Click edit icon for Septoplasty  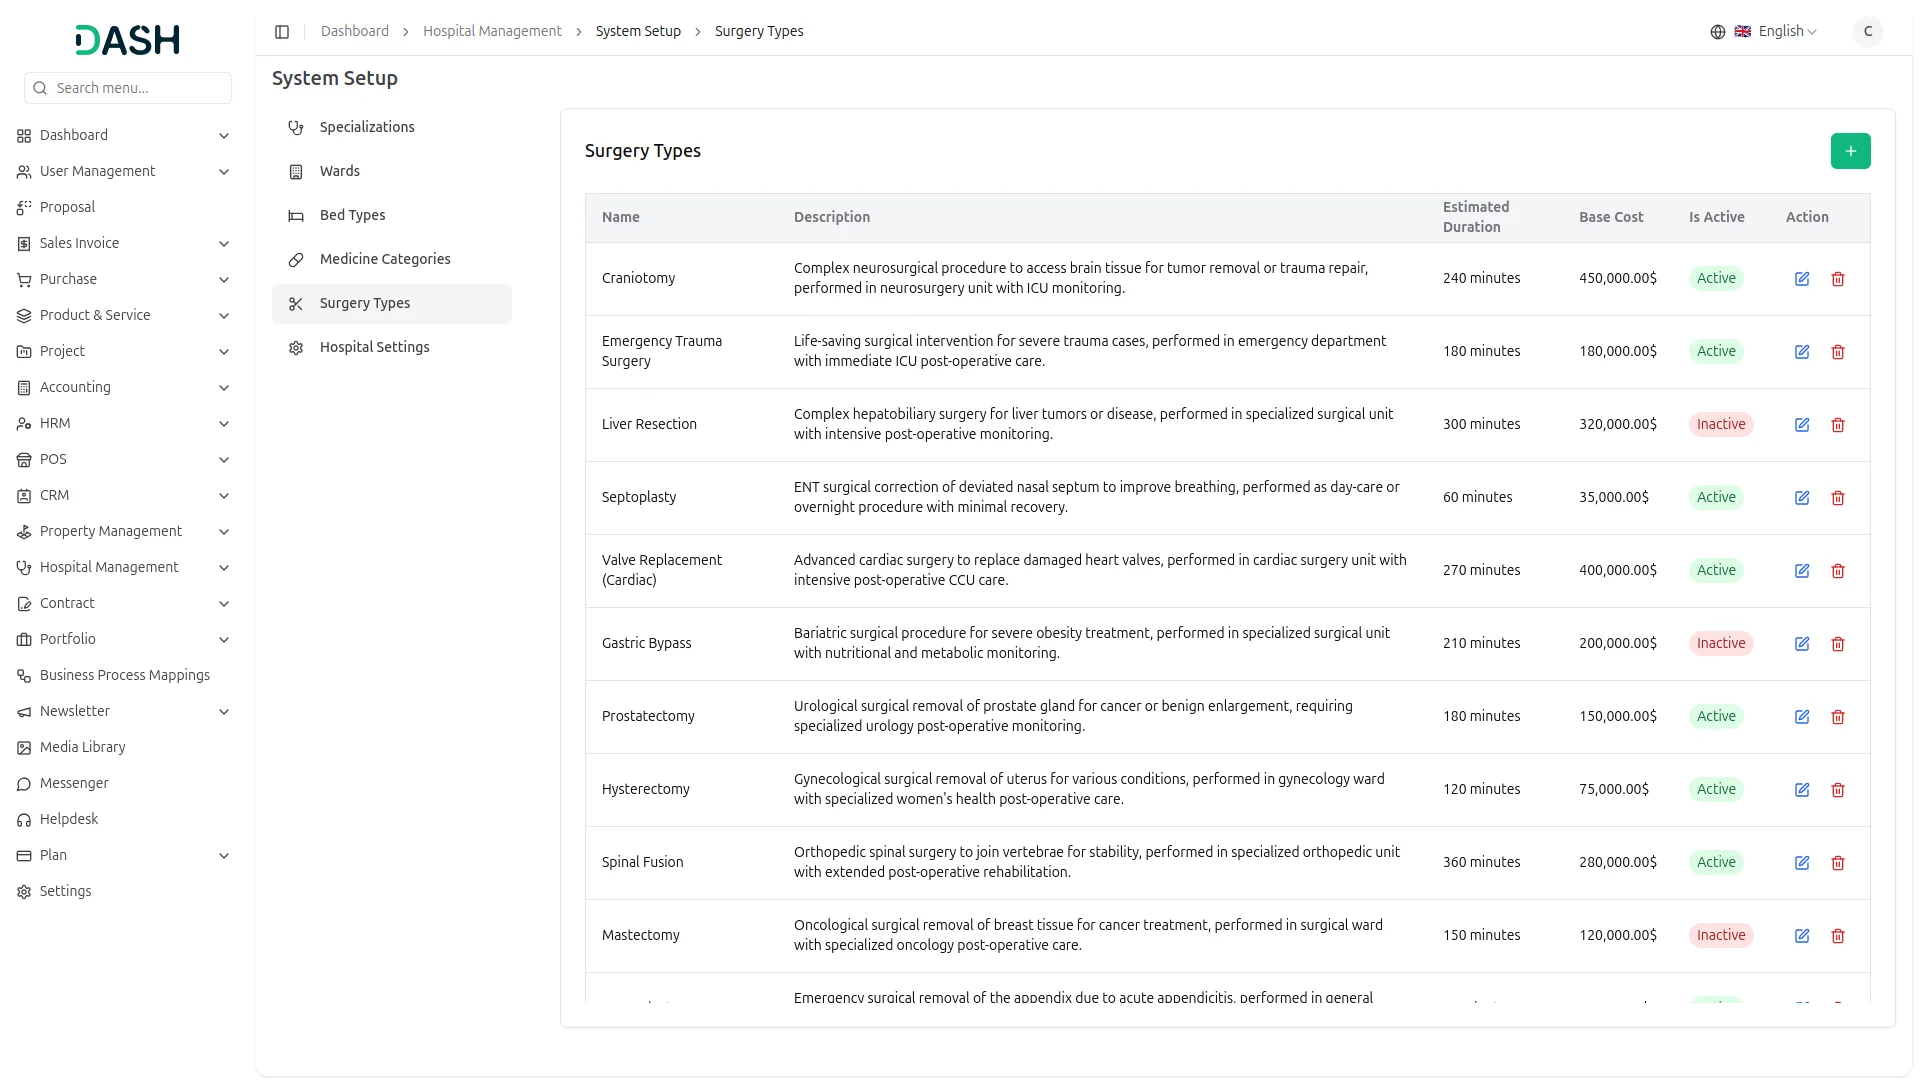(x=1801, y=498)
